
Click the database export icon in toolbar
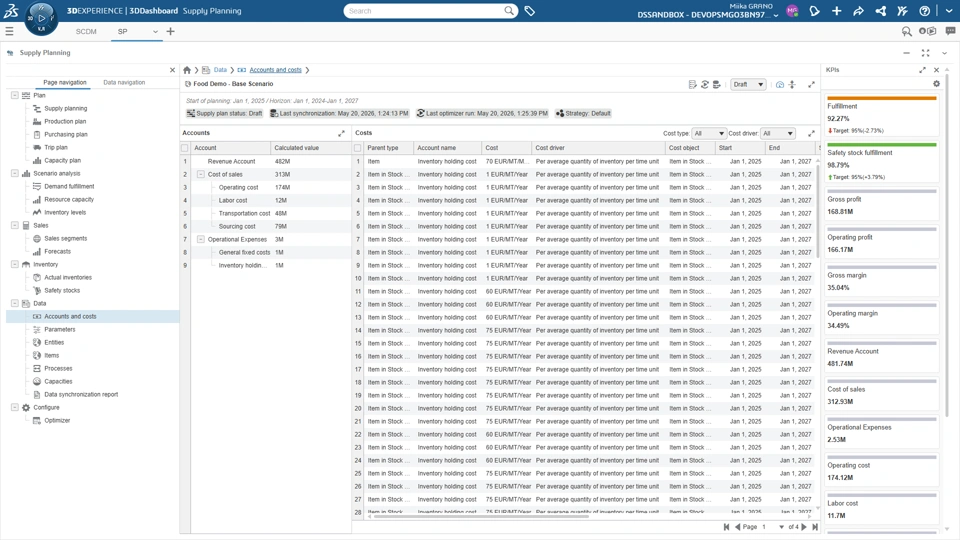pyautogui.click(x=717, y=84)
